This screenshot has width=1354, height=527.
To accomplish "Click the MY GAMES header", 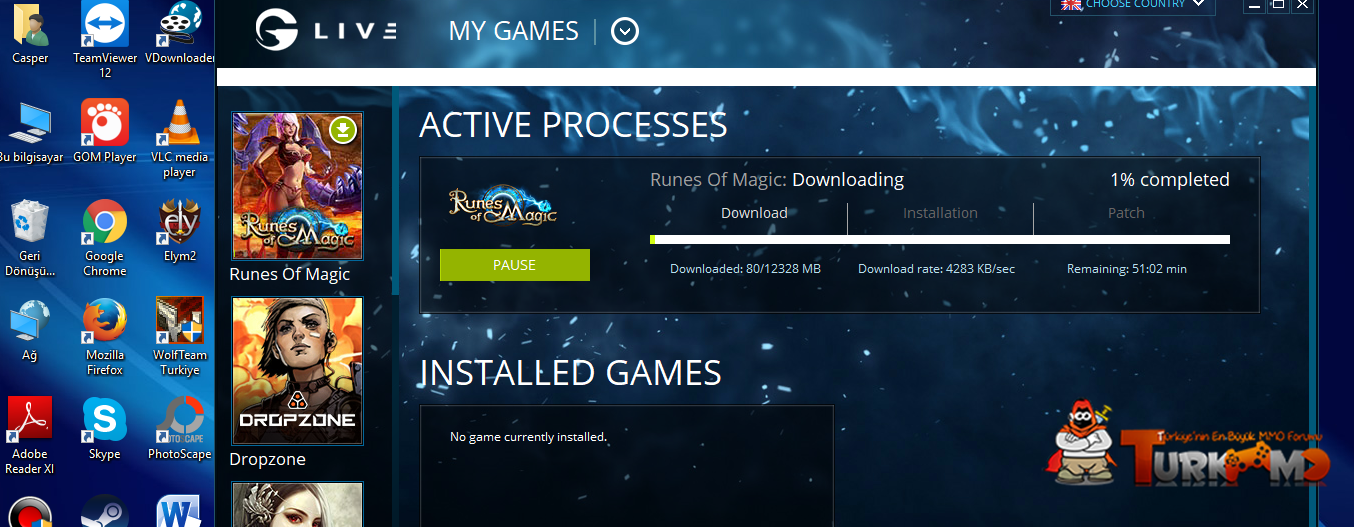I will click(x=514, y=31).
